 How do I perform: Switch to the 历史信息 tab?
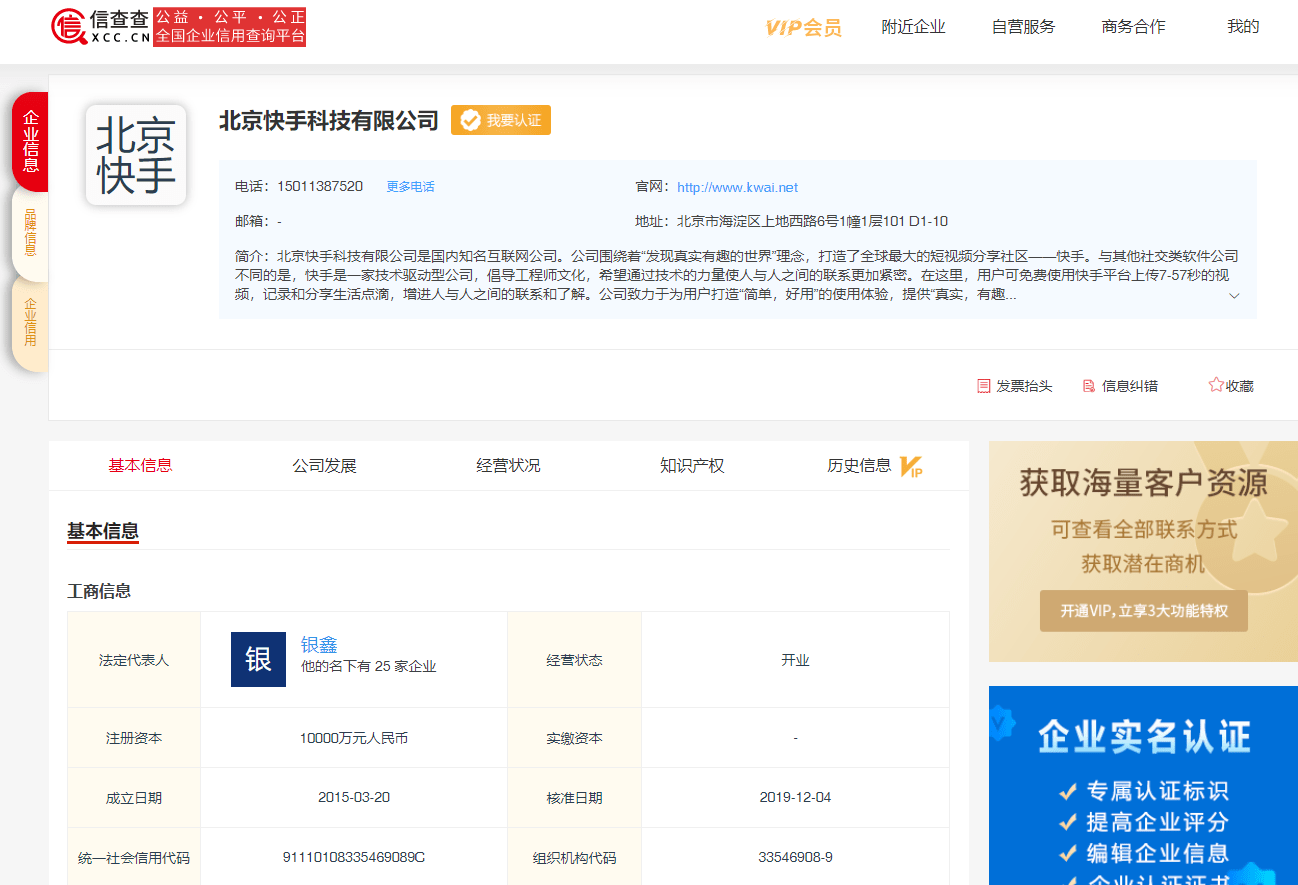859,466
